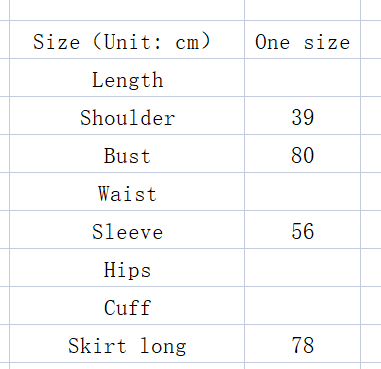Screen dimensions: 381x369
Task: Click the Hips label cell
Action: [127, 268]
